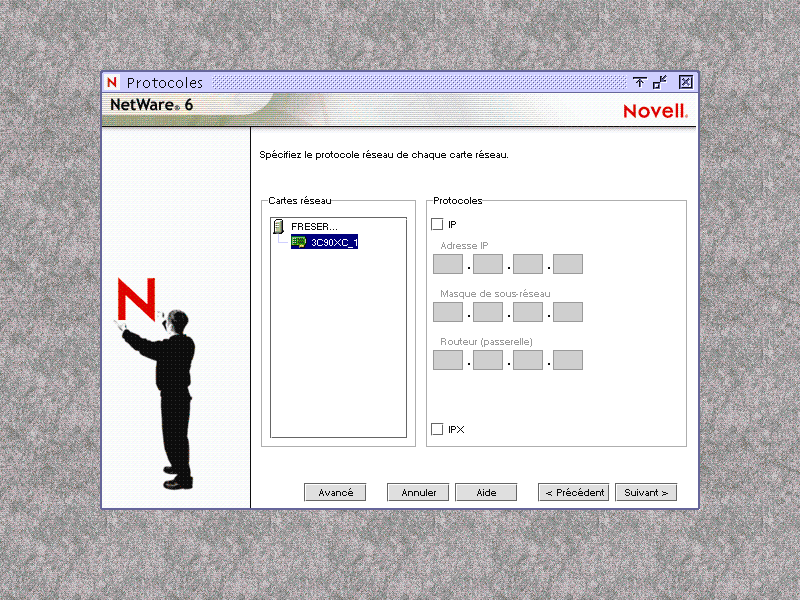Click the FRESER server icon in tree

[279, 226]
